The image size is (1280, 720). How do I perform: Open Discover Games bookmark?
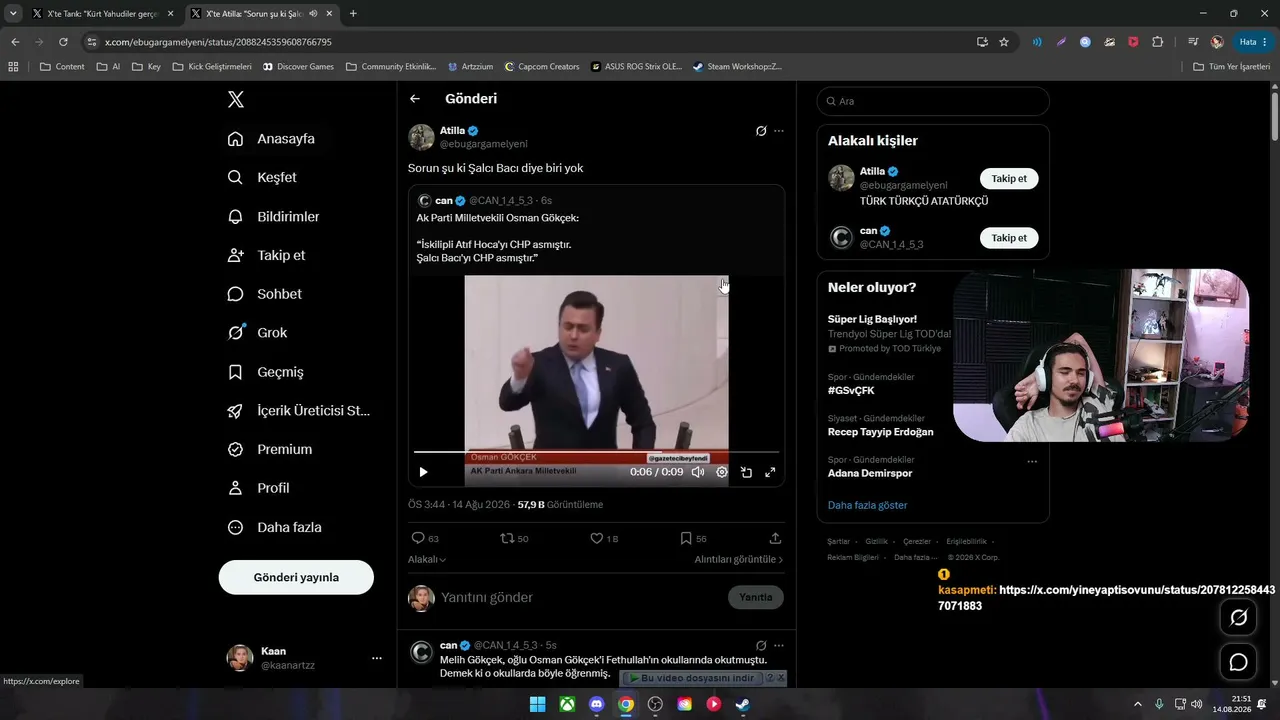point(298,67)
